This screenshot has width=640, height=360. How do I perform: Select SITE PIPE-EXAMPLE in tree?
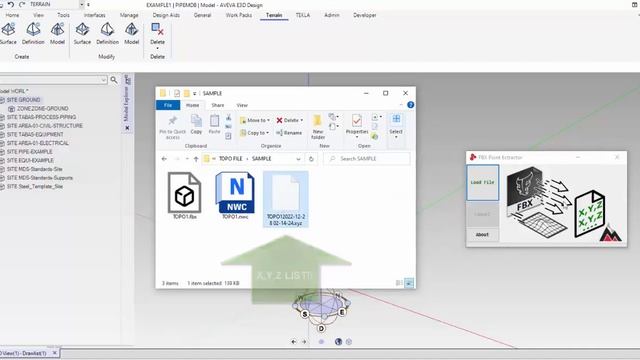(x=29, y=152)
